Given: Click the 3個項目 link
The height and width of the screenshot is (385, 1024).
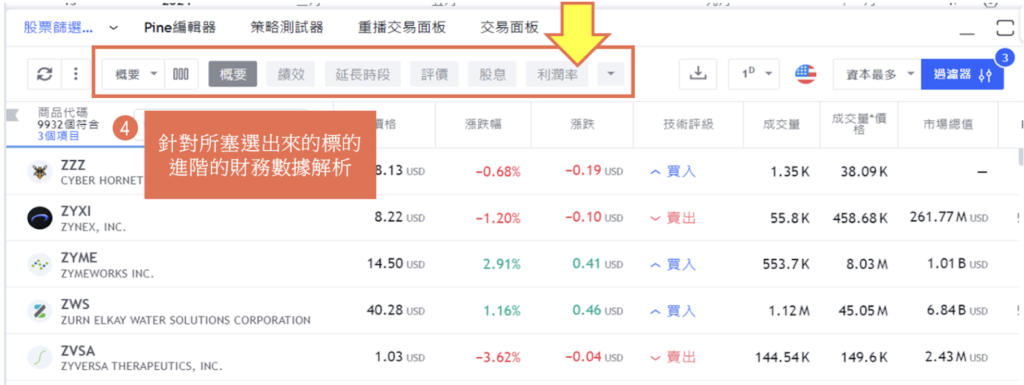Looking at the screenshot, I should 58,136.
